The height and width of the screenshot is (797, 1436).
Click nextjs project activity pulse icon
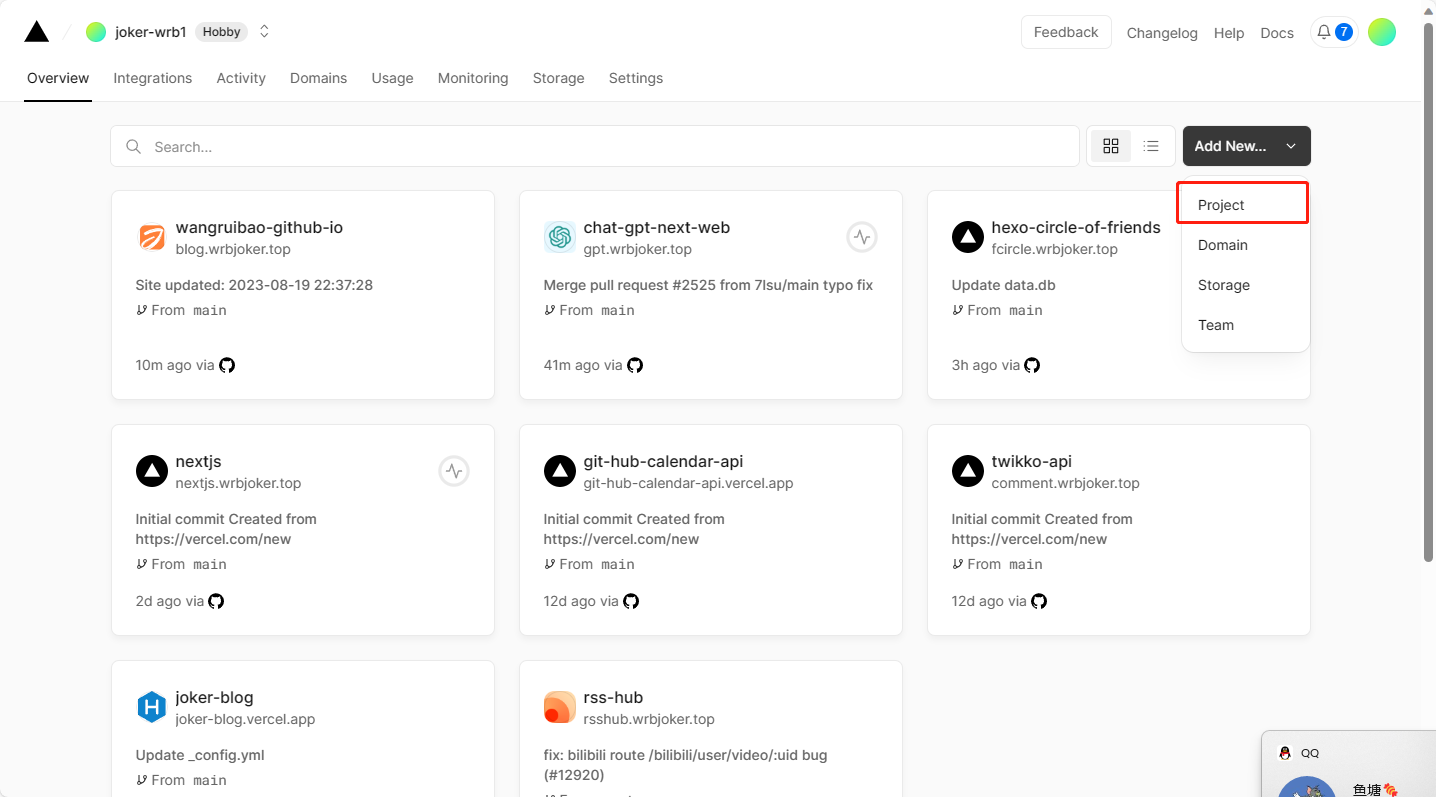click(x=454, y=471)
